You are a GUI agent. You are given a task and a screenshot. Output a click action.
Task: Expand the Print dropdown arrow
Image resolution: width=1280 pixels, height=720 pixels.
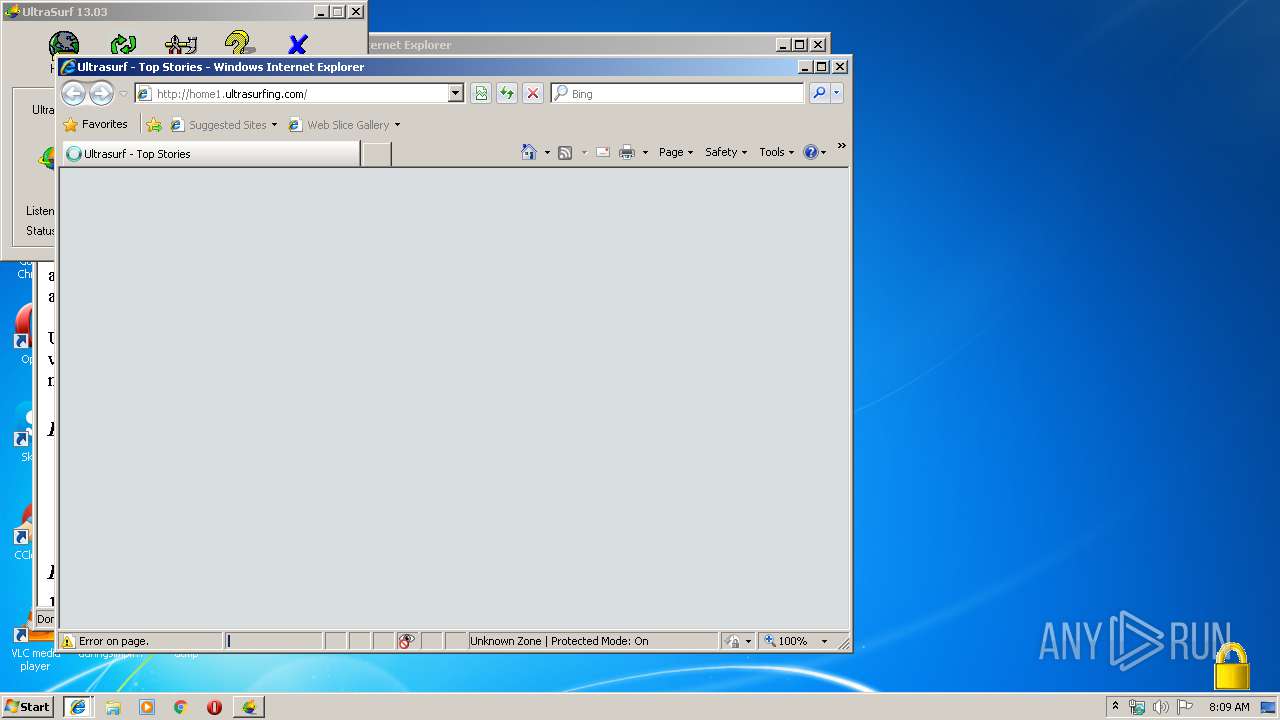point(645,153)
